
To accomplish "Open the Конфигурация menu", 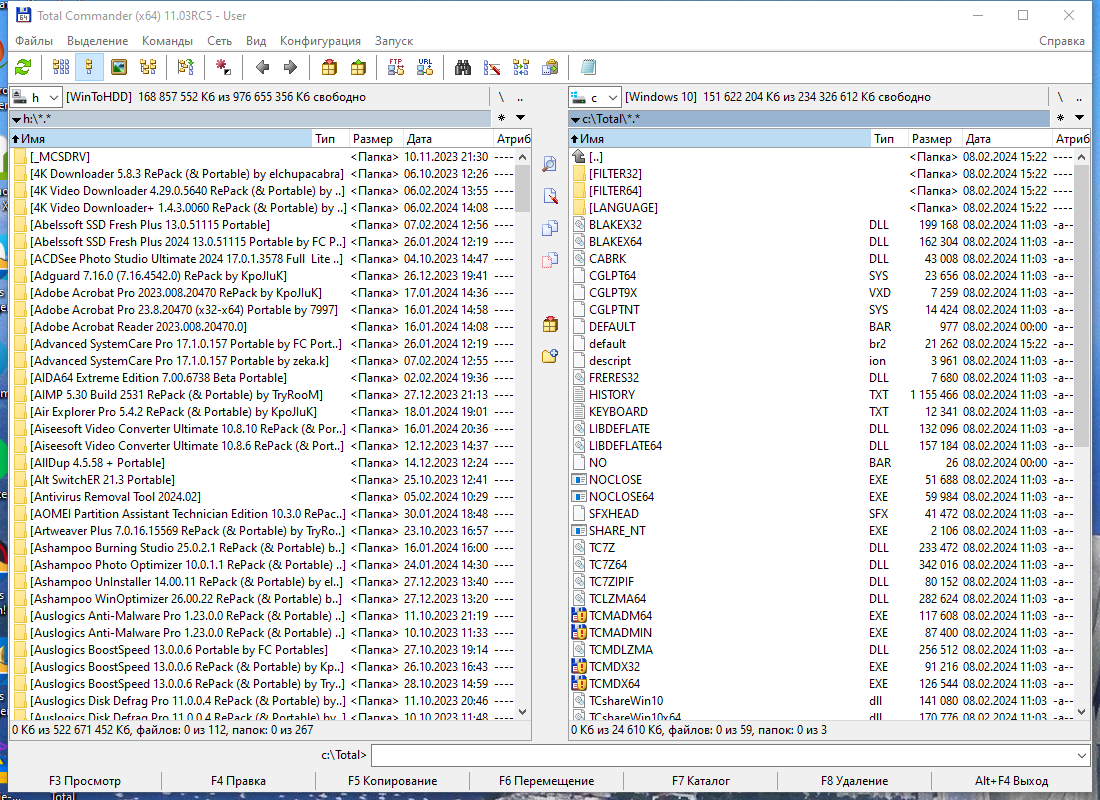I will coord(320,41).
